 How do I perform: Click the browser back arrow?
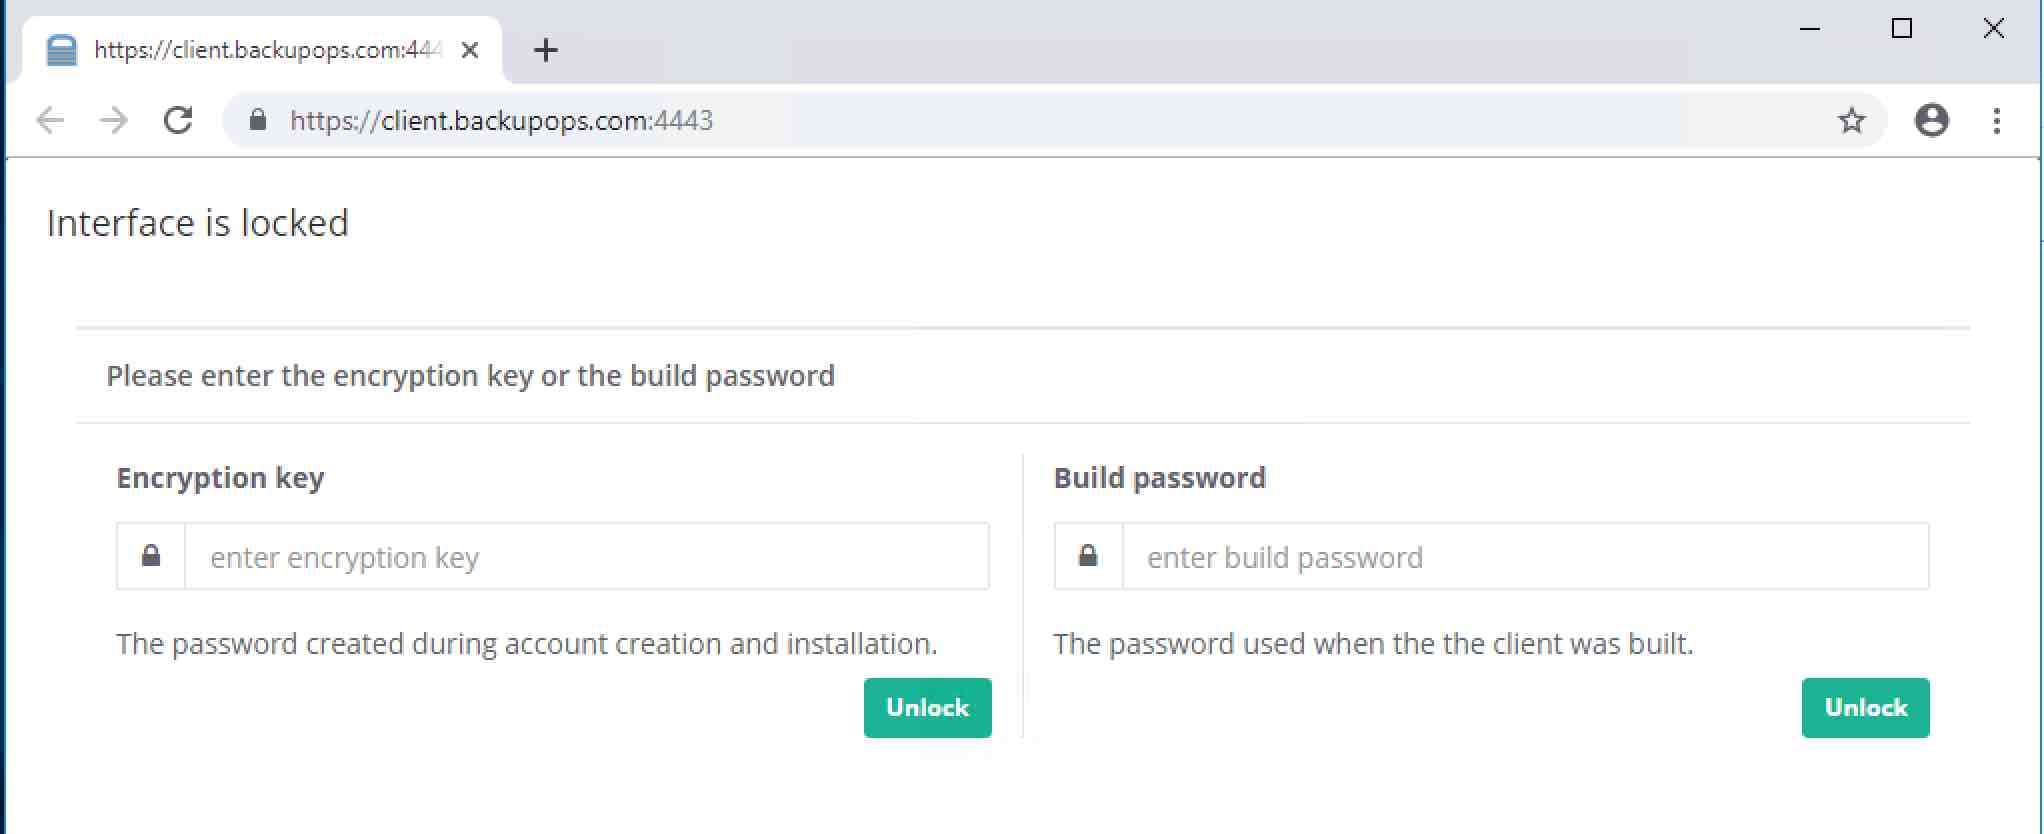coord(50,121)
